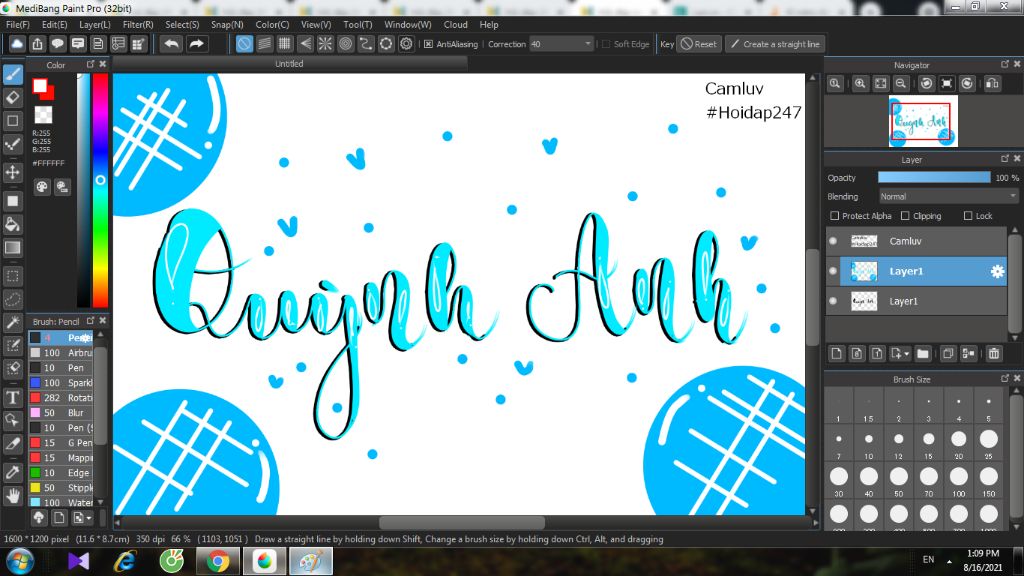This screenshot has height=576, width=1024.
Task: Select the Magic Wand tool
Action: pos(12,322)
